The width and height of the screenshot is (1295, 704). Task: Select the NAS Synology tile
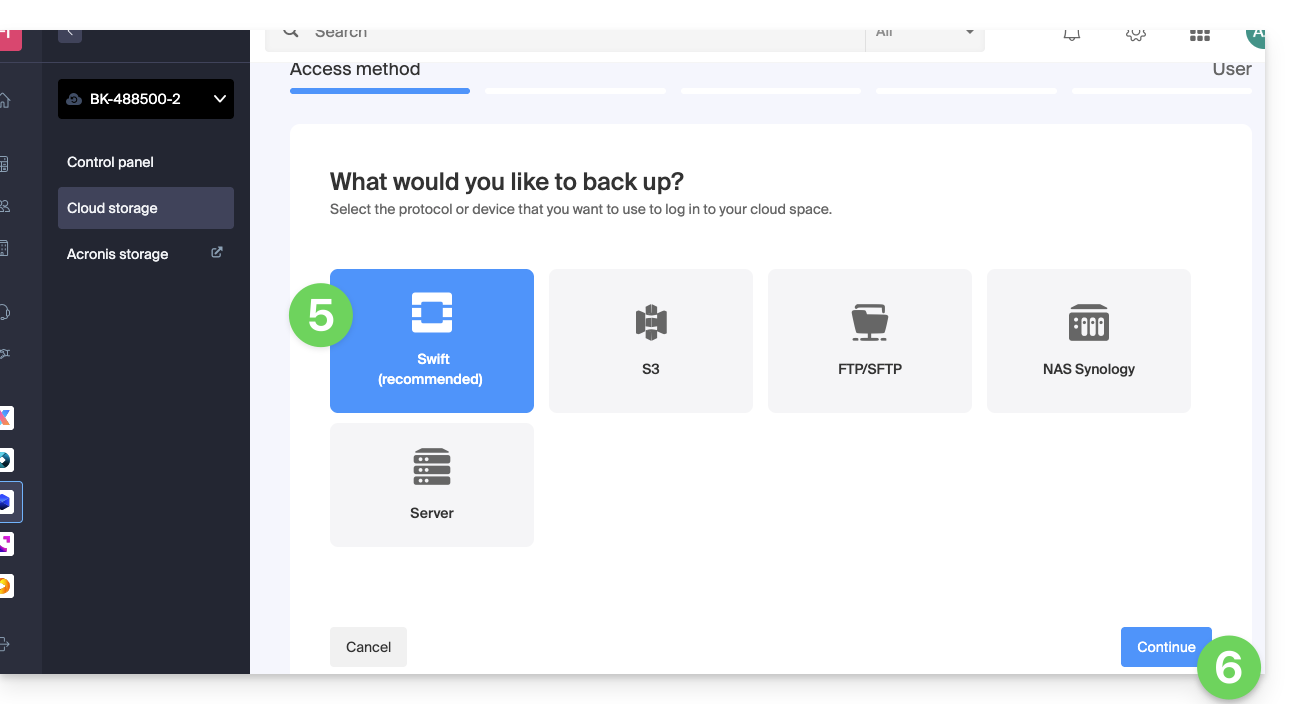[x=1088, y=340]
